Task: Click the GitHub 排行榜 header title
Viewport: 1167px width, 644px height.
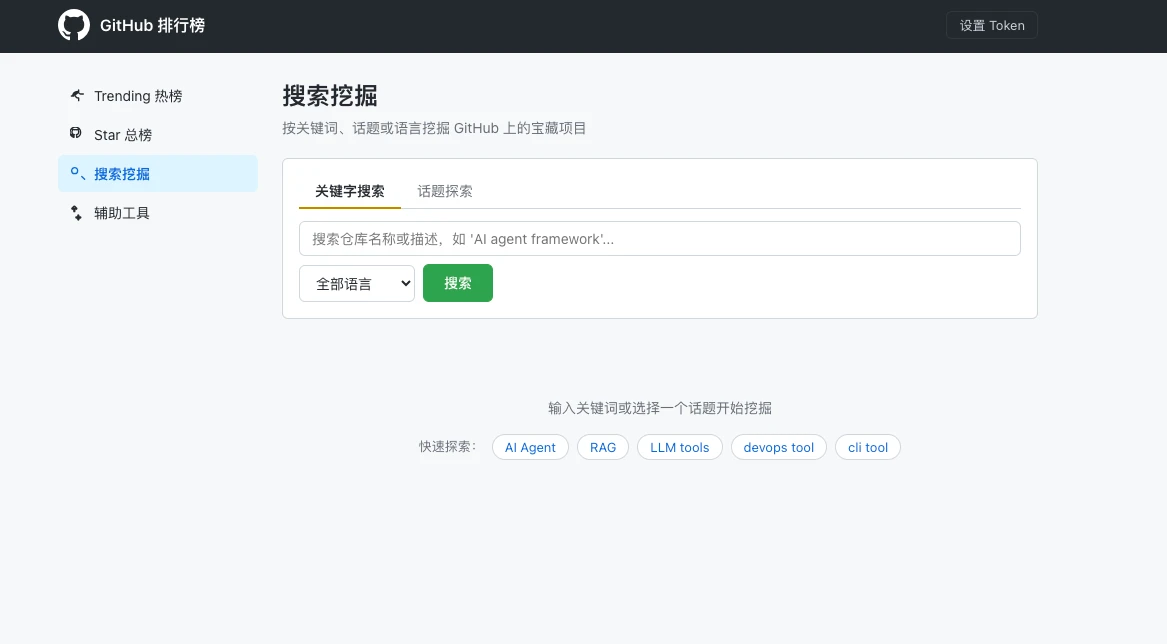Action: (x=153, y=25)
